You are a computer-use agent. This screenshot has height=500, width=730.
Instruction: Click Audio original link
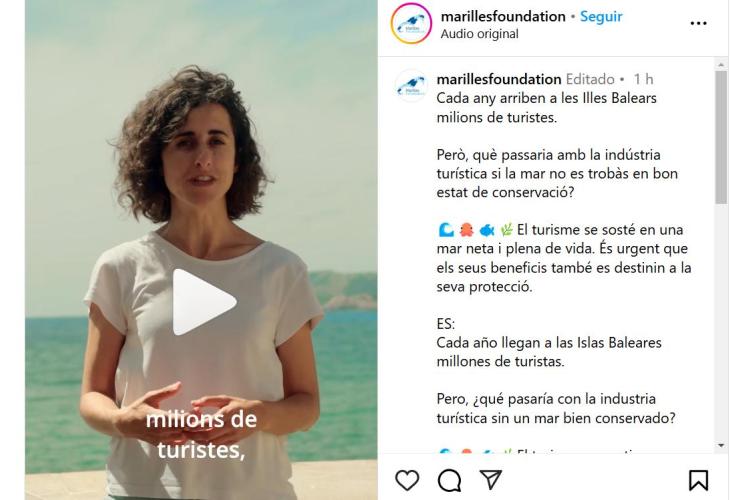coord(480,34)
